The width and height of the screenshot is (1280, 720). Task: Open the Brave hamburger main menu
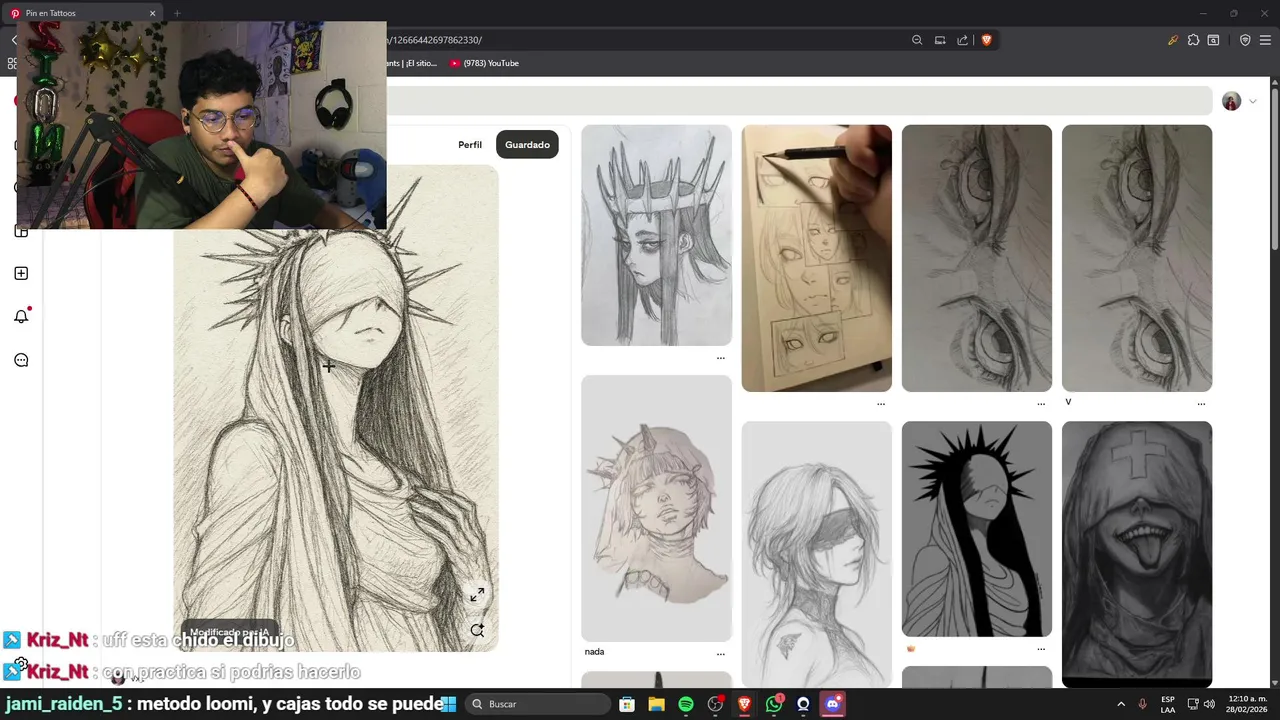coord(1265,40)
